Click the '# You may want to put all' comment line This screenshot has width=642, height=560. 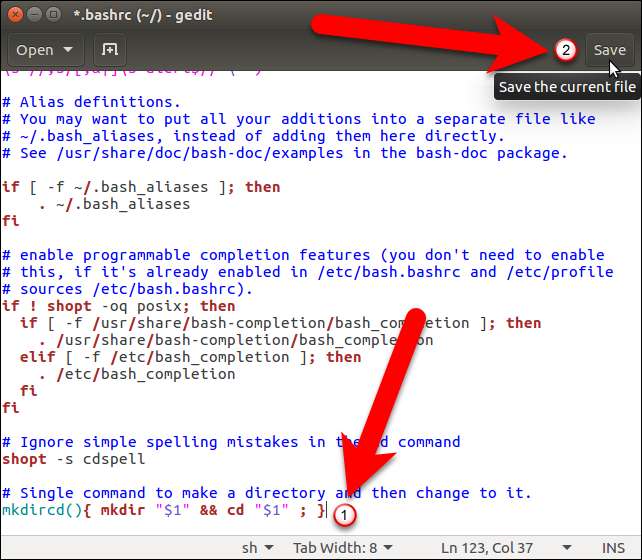pos(298,119)
